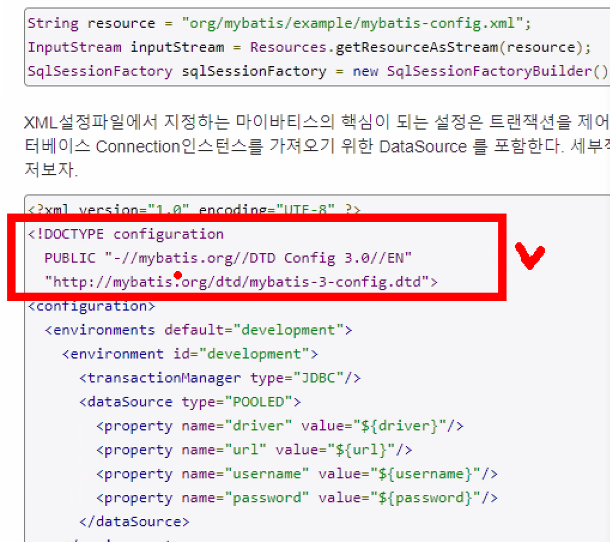Viewport: 610px width, 542px height.
Task: Click the '<configuration>' opening tag
Action: point(91,306)
